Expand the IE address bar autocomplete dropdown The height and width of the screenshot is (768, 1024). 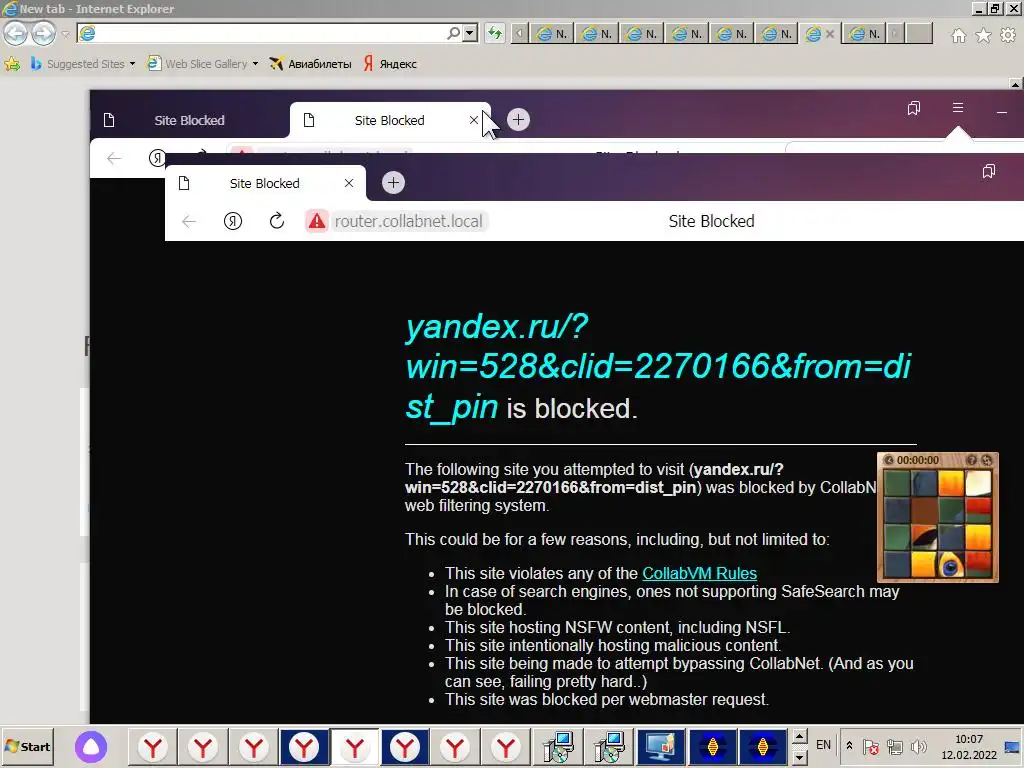pyautogui.click(x=470, y=33)
